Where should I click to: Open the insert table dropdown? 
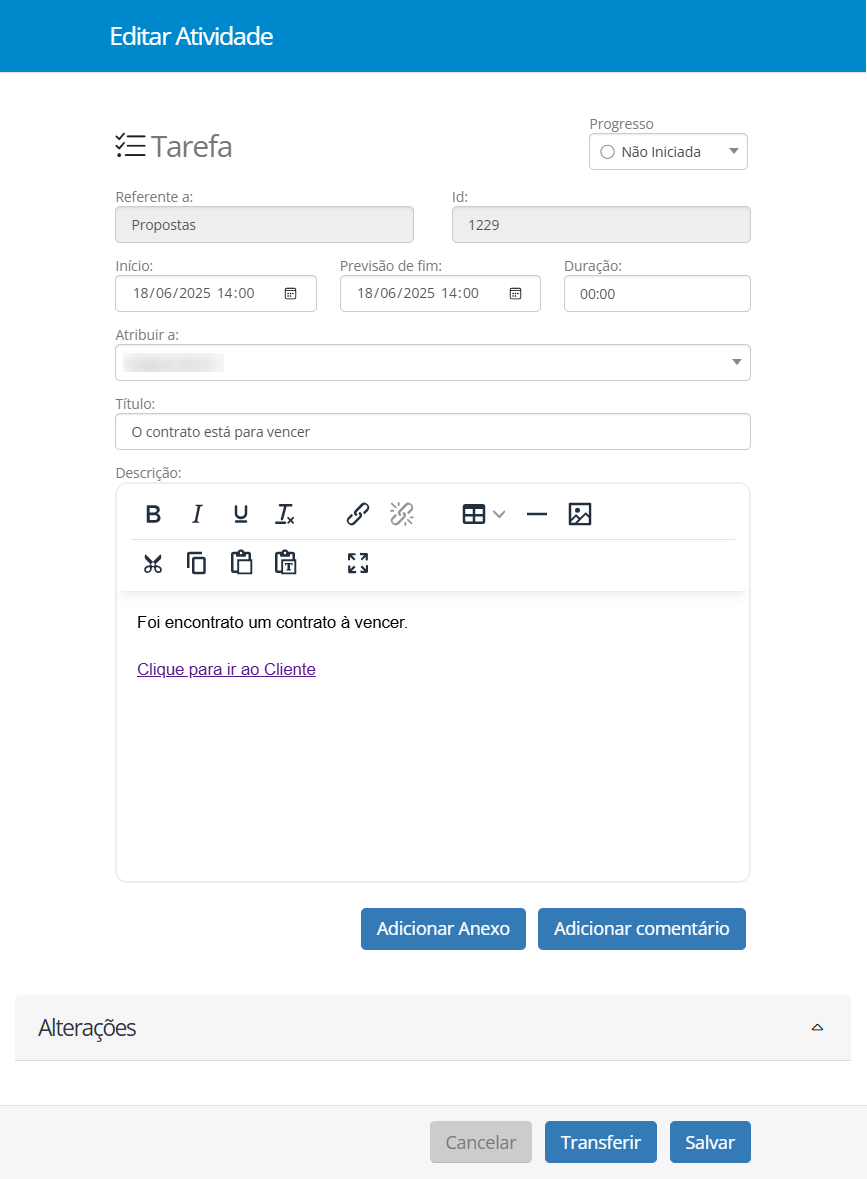484,514
